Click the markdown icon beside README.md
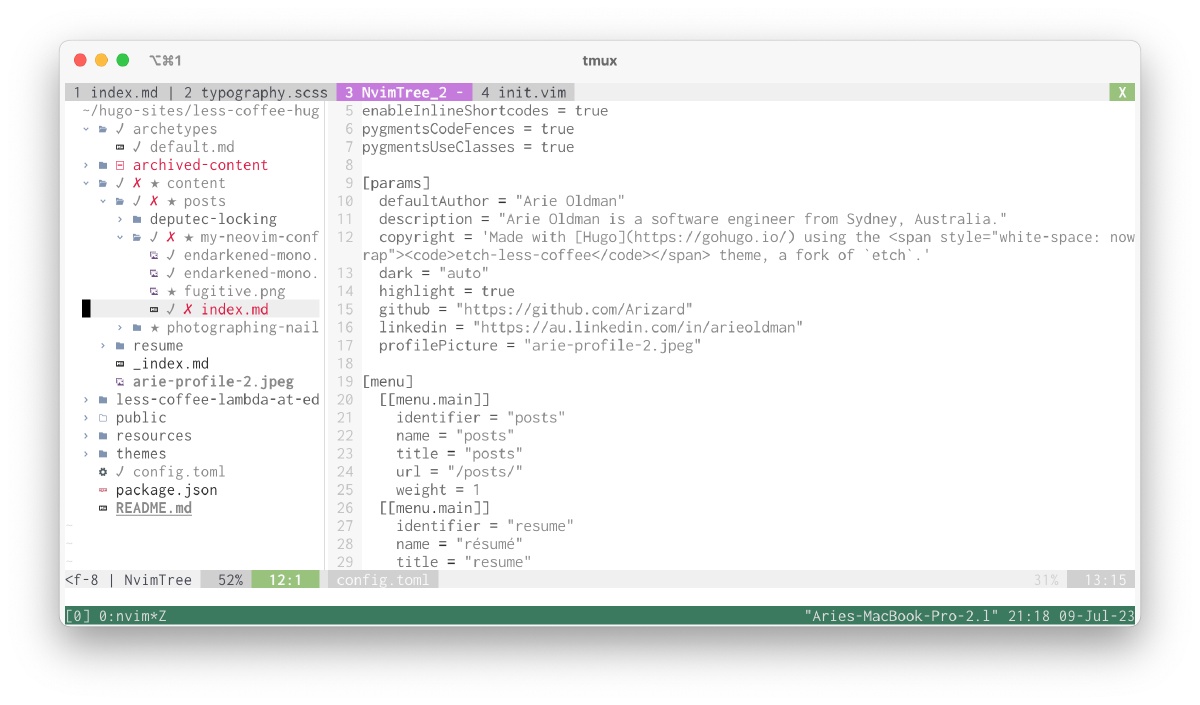Screen dimensions: 1200x705 pos(103,508)
